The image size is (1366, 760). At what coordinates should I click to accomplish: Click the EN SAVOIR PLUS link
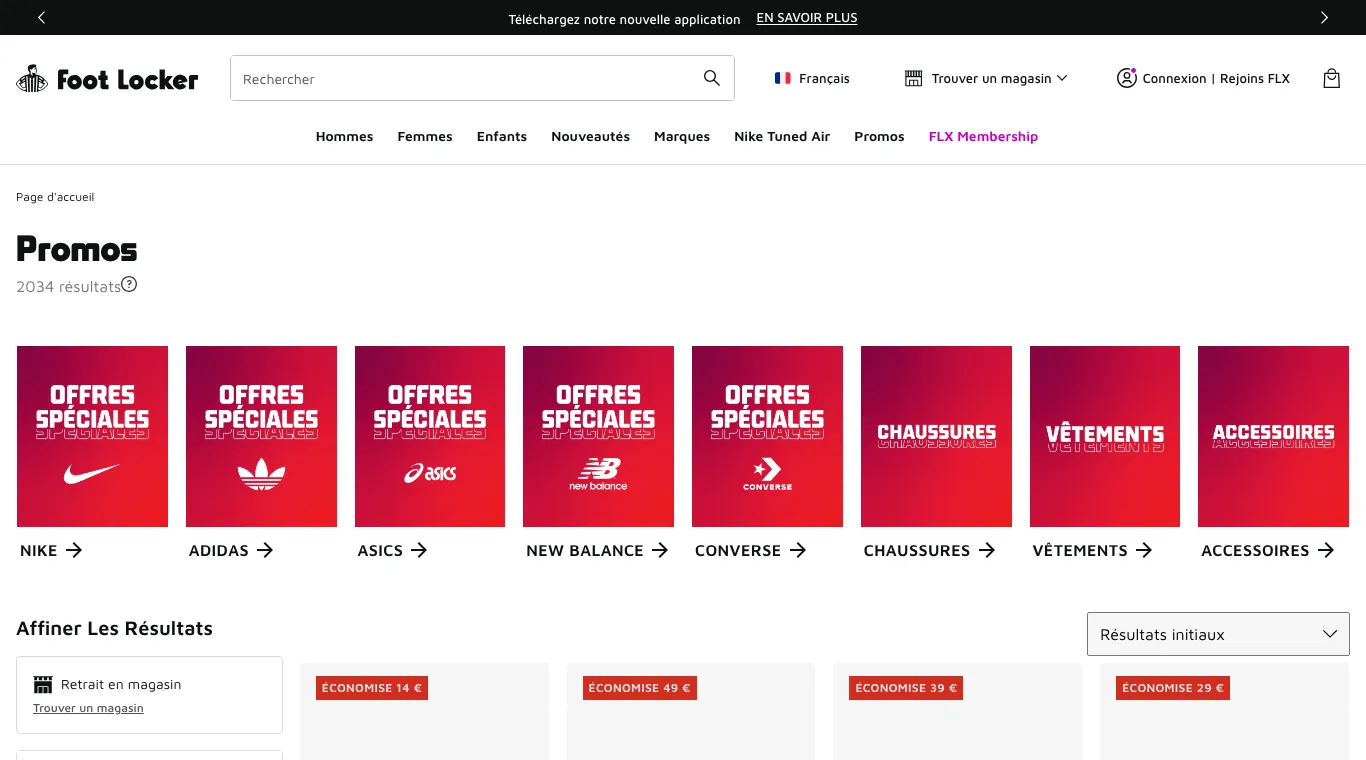point(807,18)
